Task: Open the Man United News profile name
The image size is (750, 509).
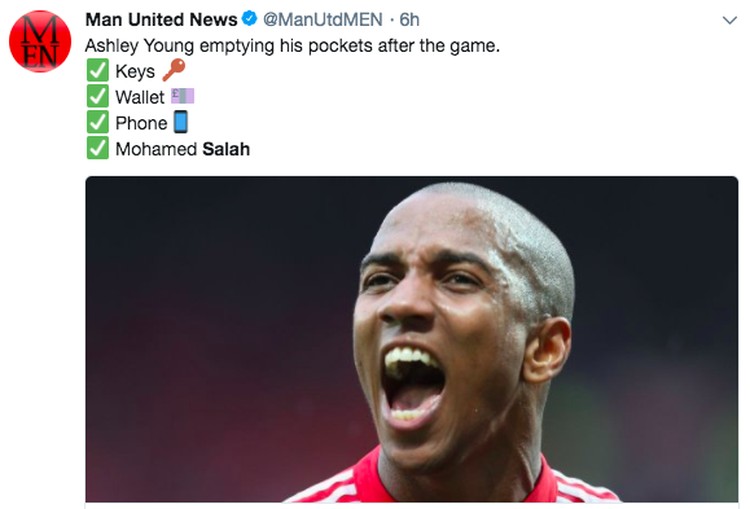Action: pos(161,20)
